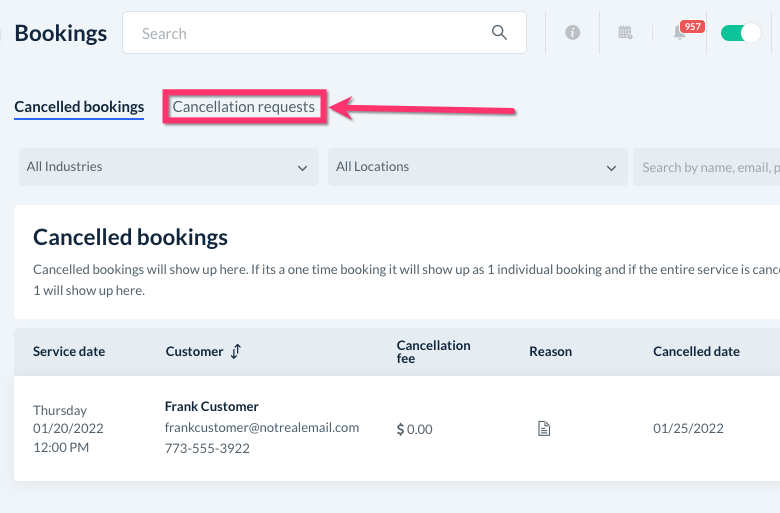
Task: Switch off the green header toggle
Action: click(740, 33)
